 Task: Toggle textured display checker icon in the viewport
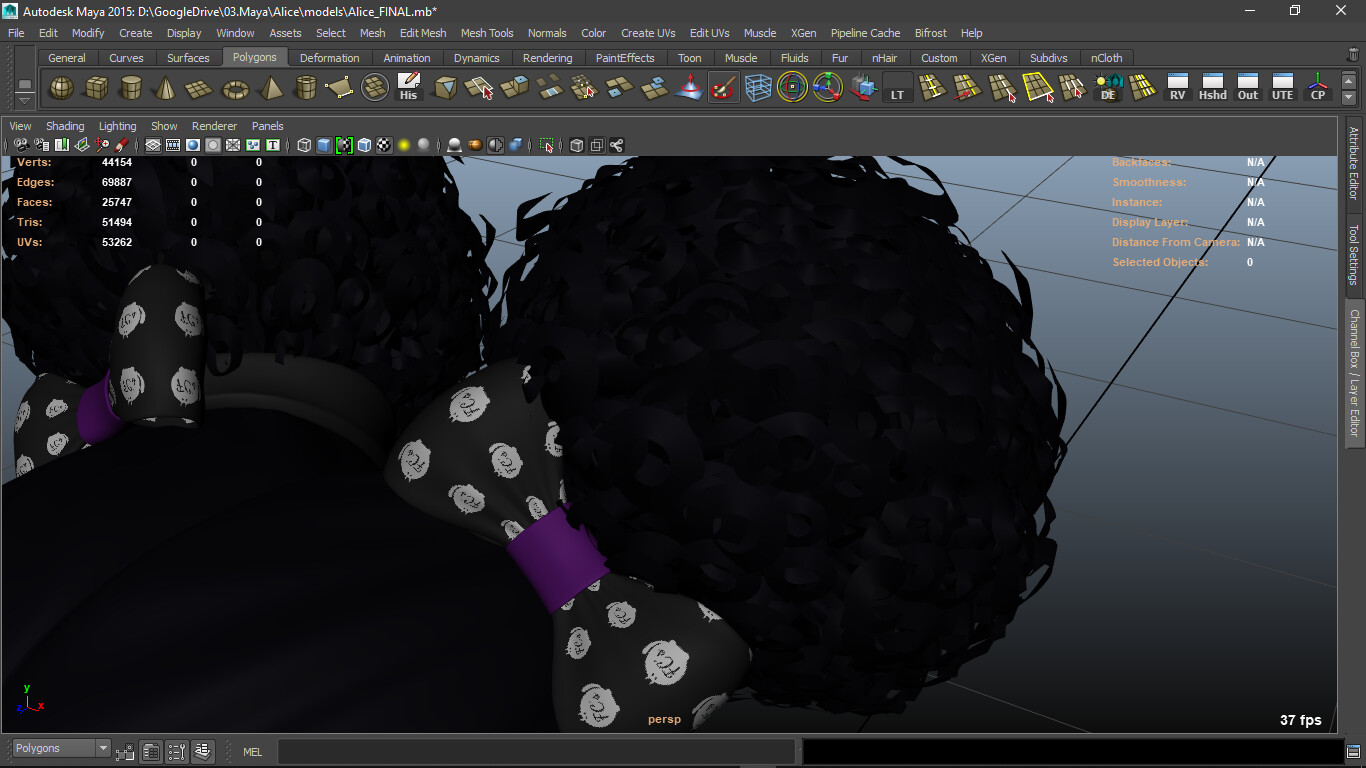point(384,145)
